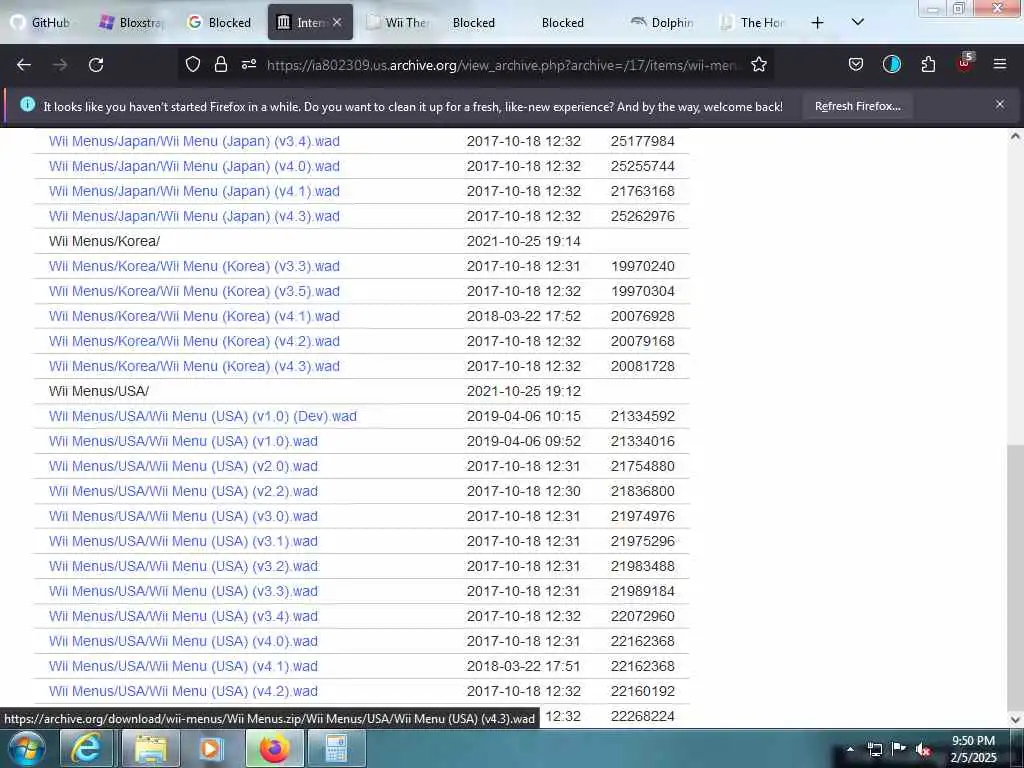Open Wii Menu (USA) (v3.1).wad link
Viewport: 1024px width, 768px height.
183,541
